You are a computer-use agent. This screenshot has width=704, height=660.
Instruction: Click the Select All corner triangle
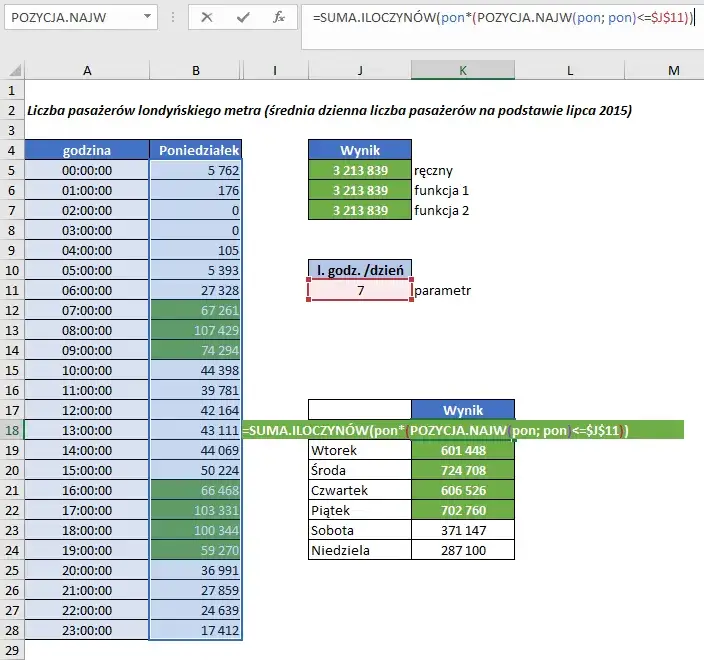[12, 70]
